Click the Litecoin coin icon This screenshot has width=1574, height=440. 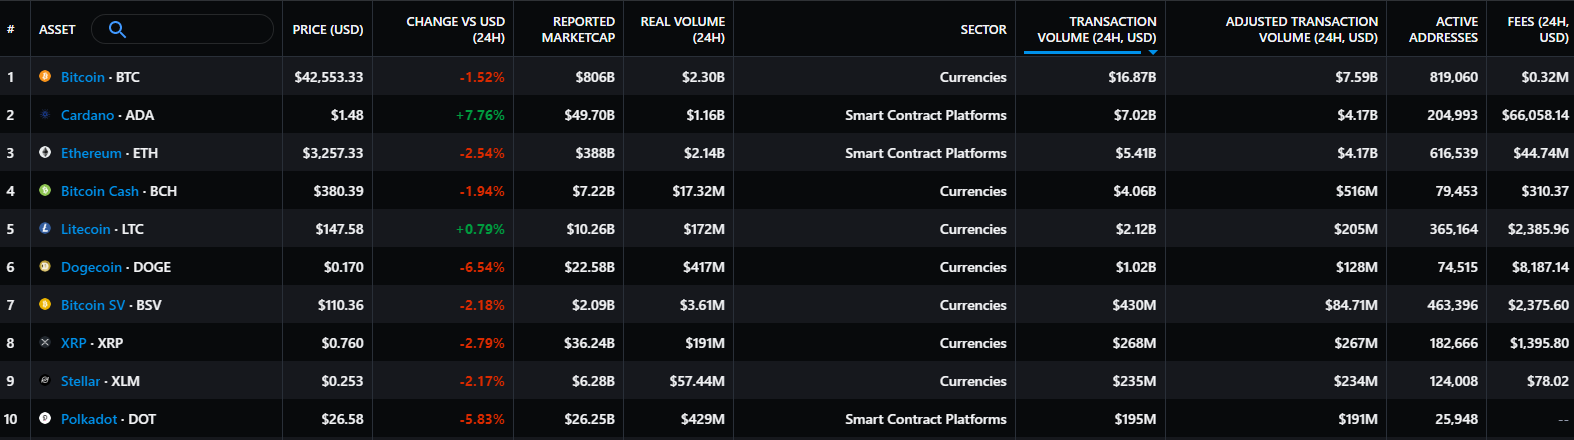(45, 229)
